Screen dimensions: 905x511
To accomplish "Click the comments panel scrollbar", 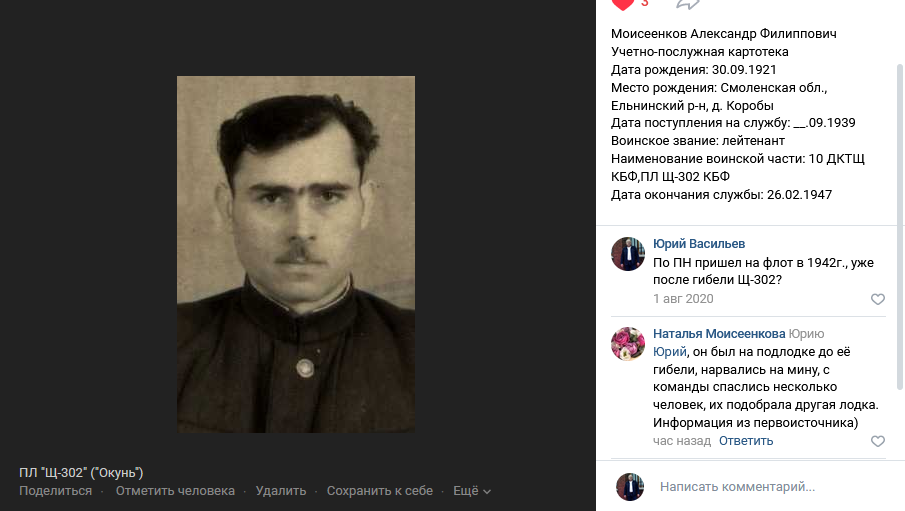I will tap(900, 226).
